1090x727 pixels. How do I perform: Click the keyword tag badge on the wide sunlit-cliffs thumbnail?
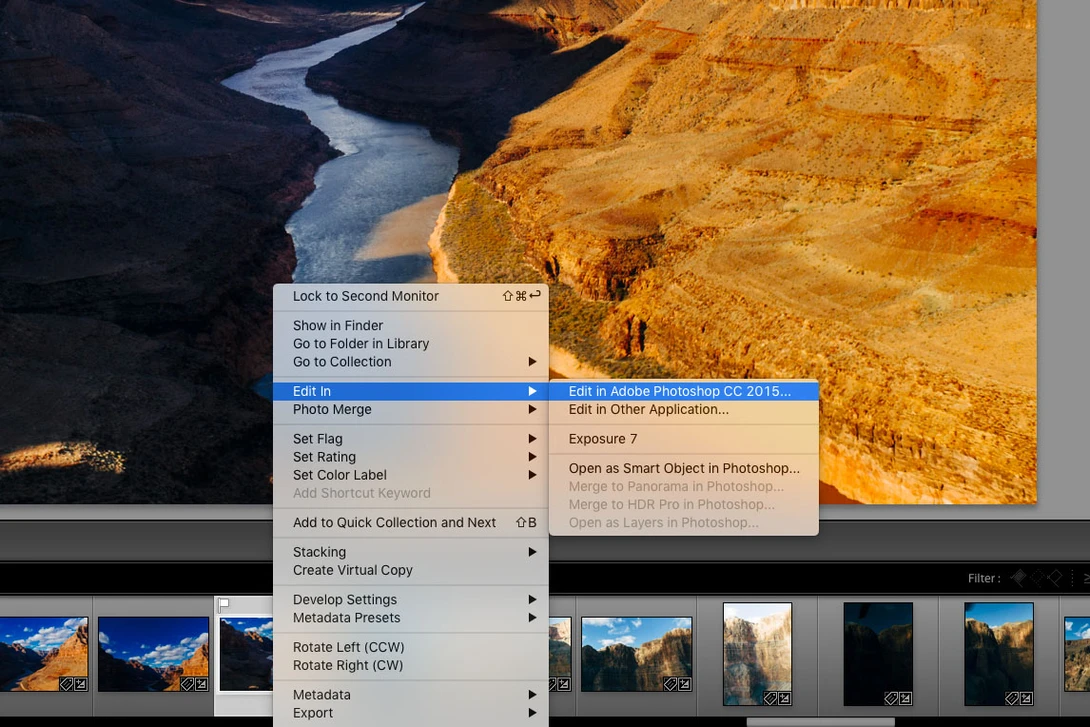pos(670,684)
